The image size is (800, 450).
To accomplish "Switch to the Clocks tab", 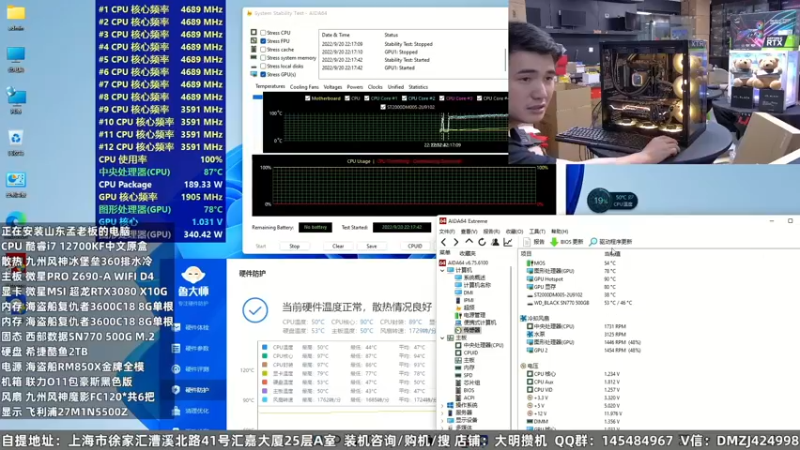I will click(x=375, y=87).
